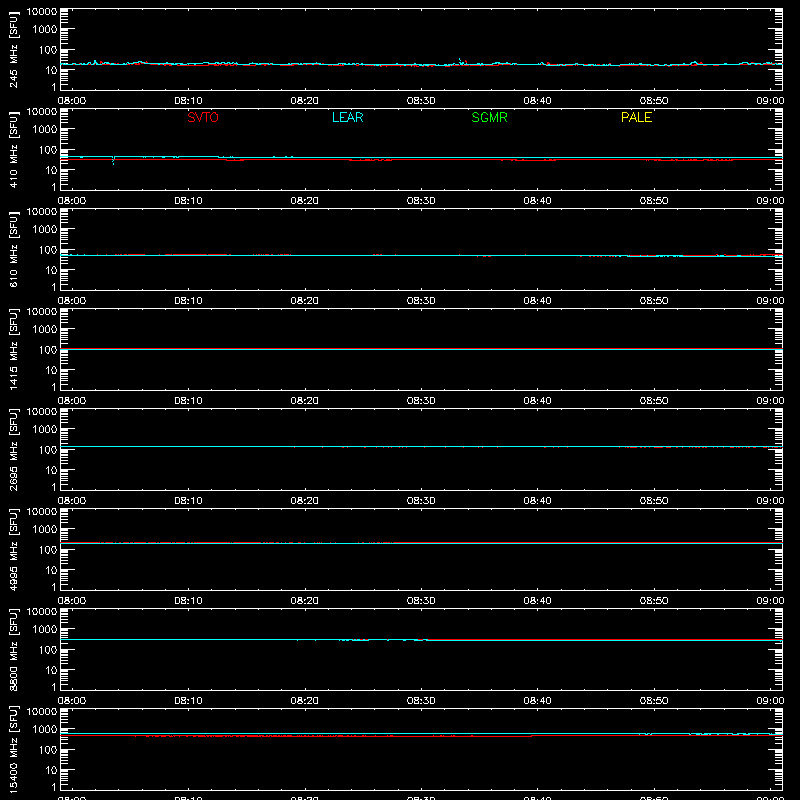This screenshot has width=800, height=800.
Task: Select the 2695 MHz [SFU] axis title
Action: pyautogui.click(x=14, y=449)
